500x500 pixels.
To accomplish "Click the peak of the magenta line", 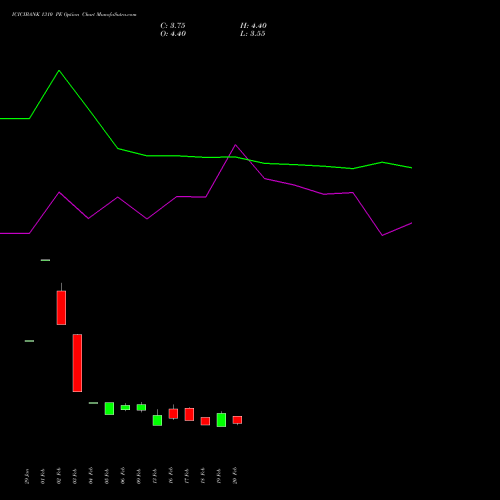I will coord(235,145).
